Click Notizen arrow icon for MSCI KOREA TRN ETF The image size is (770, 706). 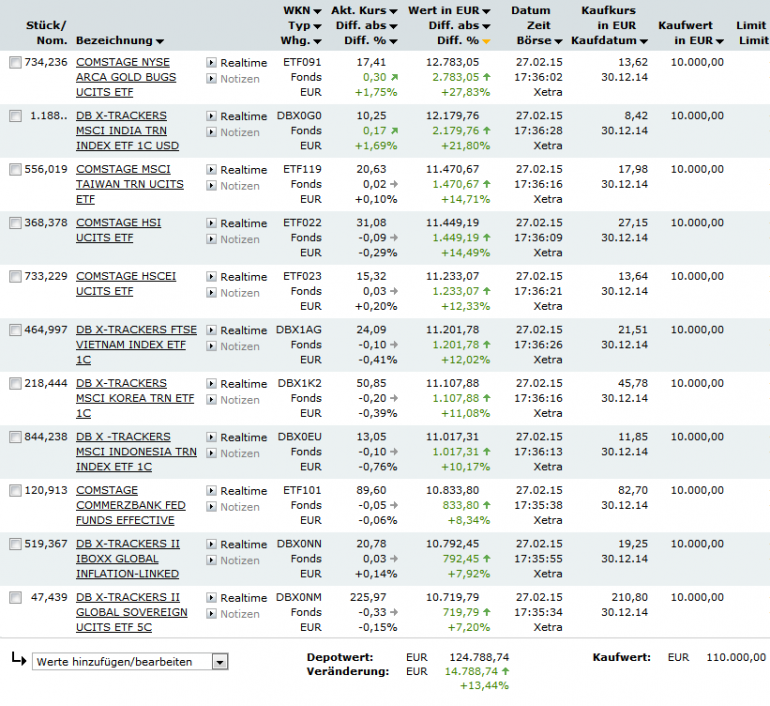tap(211, 400)
